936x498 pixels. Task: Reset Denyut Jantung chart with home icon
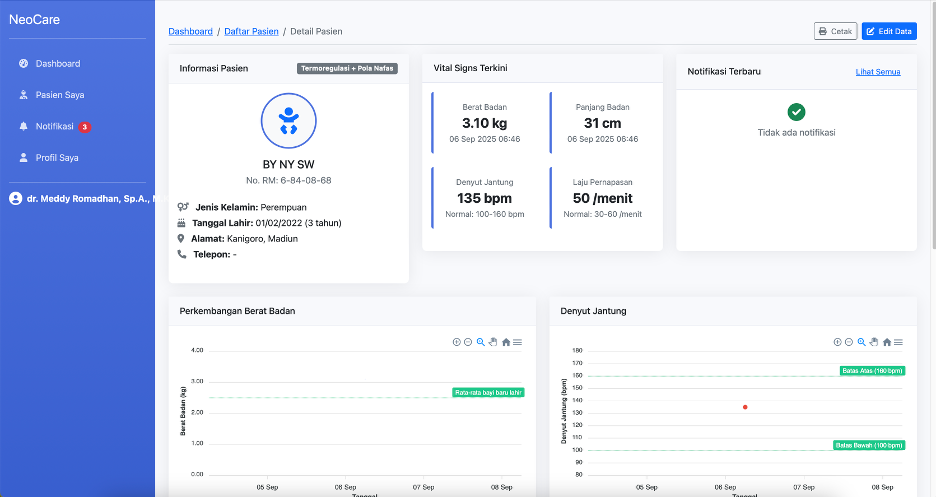click(887, 342)
